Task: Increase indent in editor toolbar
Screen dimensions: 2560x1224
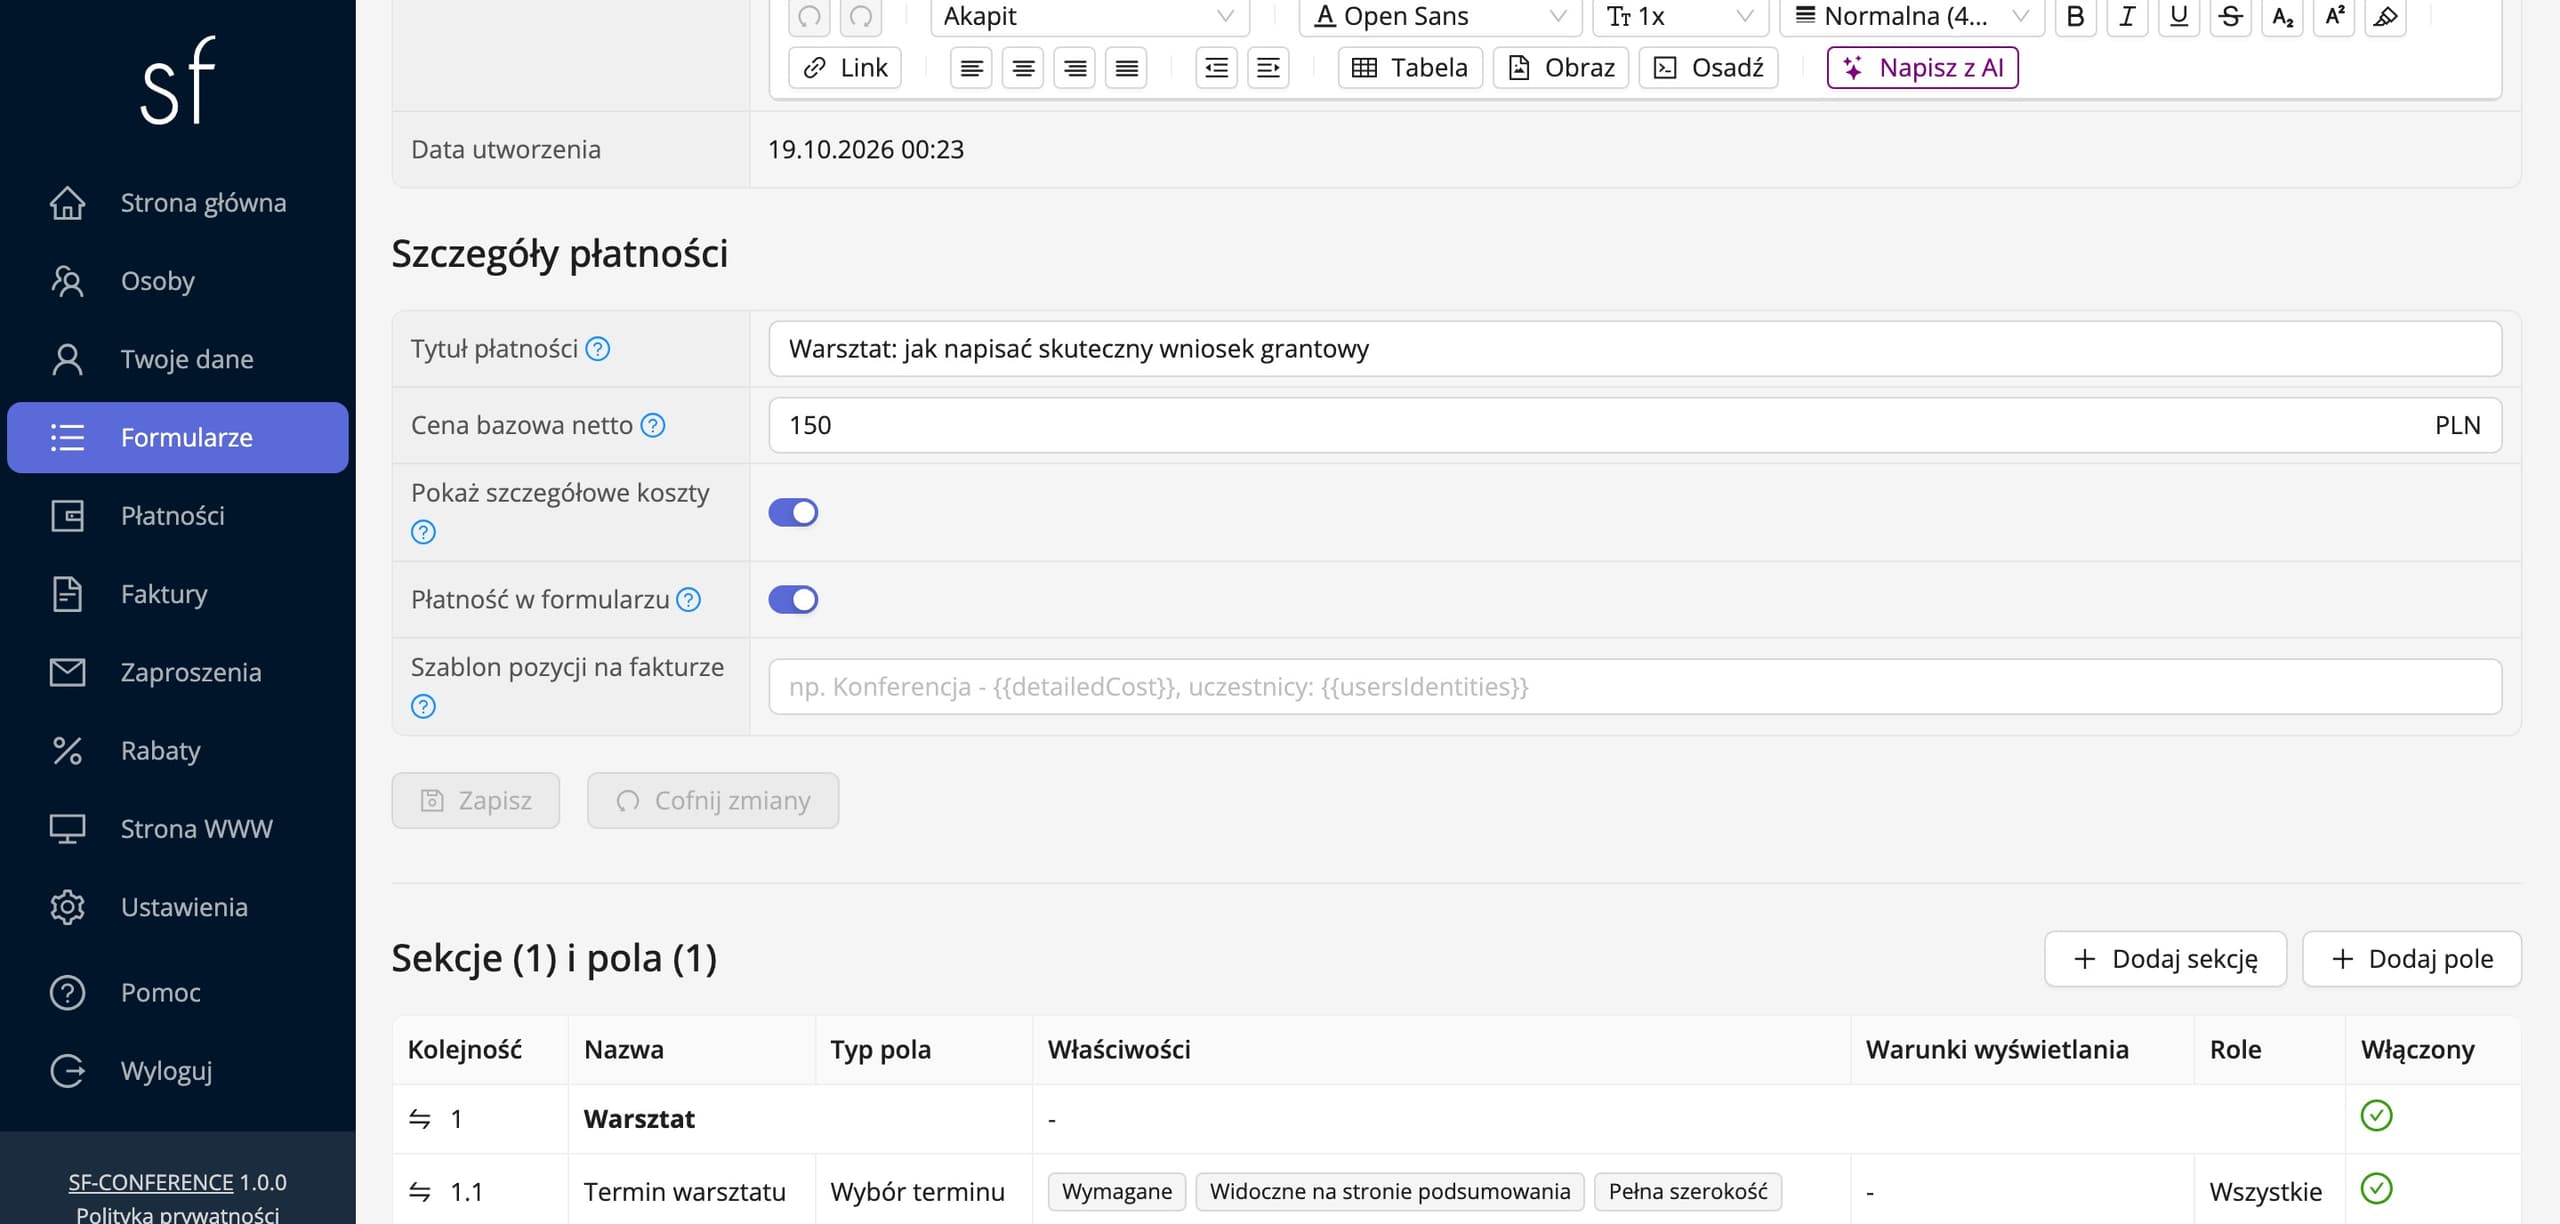Action: click(1268, 68)
